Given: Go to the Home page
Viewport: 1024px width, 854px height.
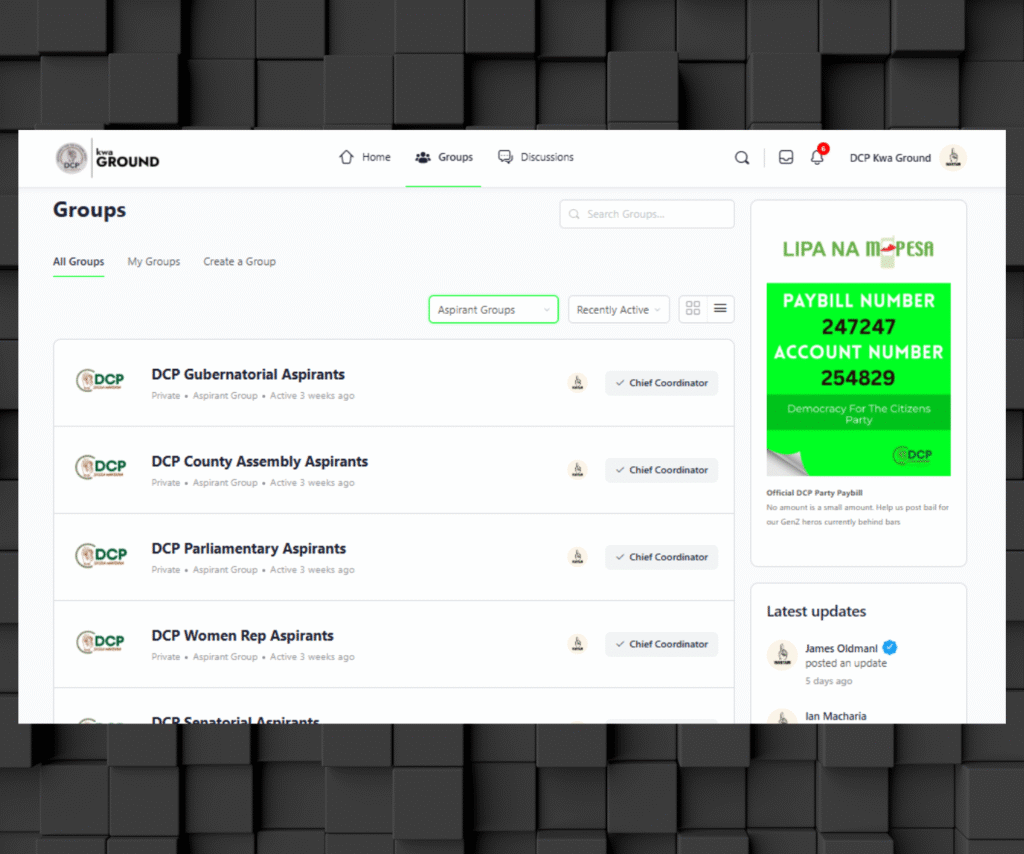Looking at the screenshot, I should coord(365,157).
